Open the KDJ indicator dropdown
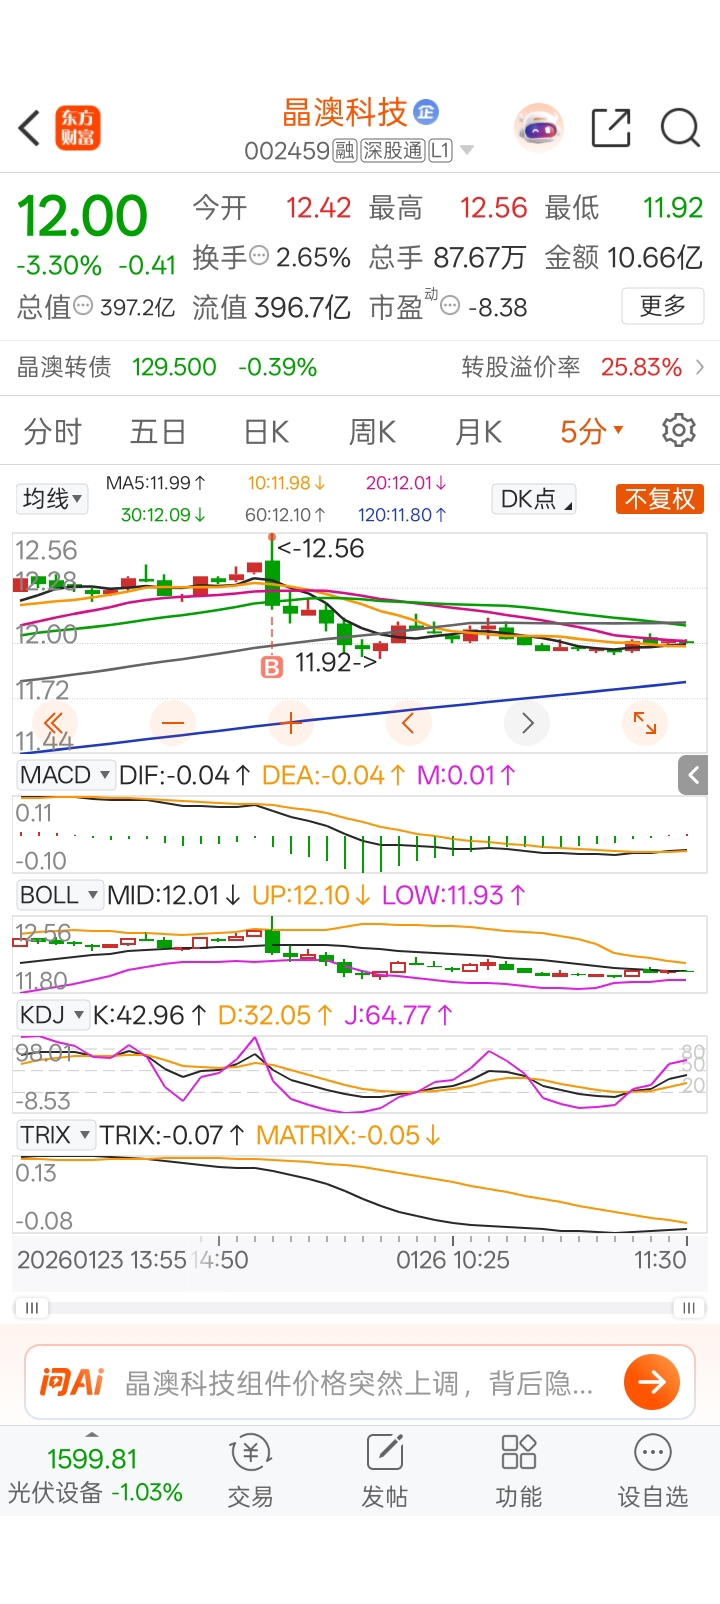720x1604 pixels. pyautogui.click(x=52, y=1015)
